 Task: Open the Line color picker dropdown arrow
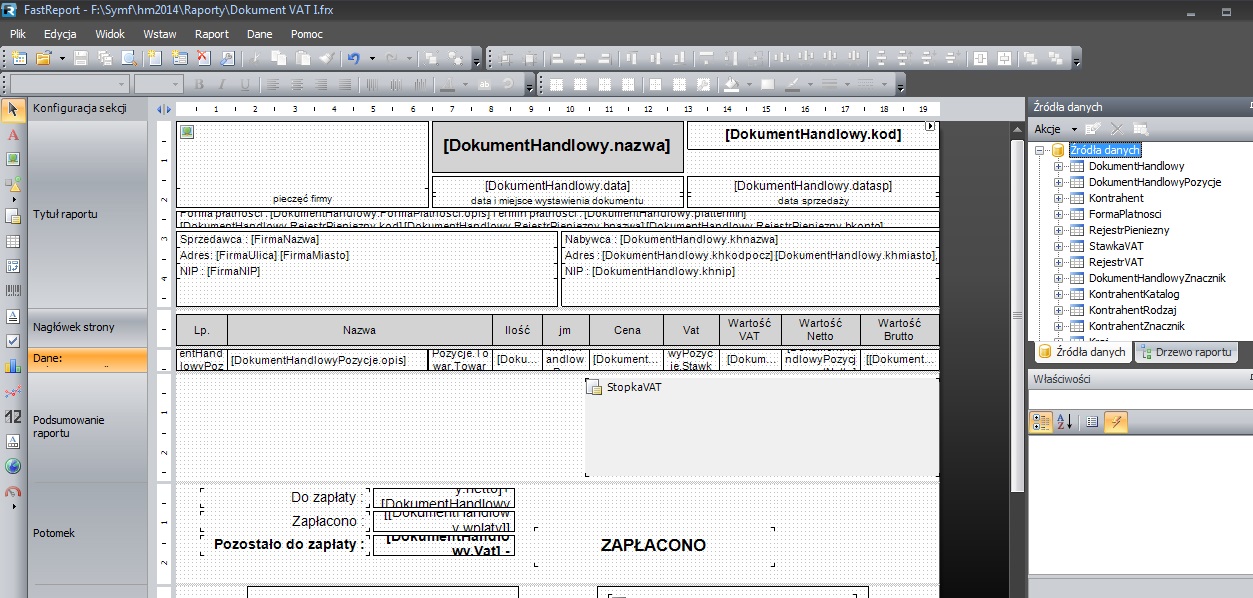tap(810, 84)
